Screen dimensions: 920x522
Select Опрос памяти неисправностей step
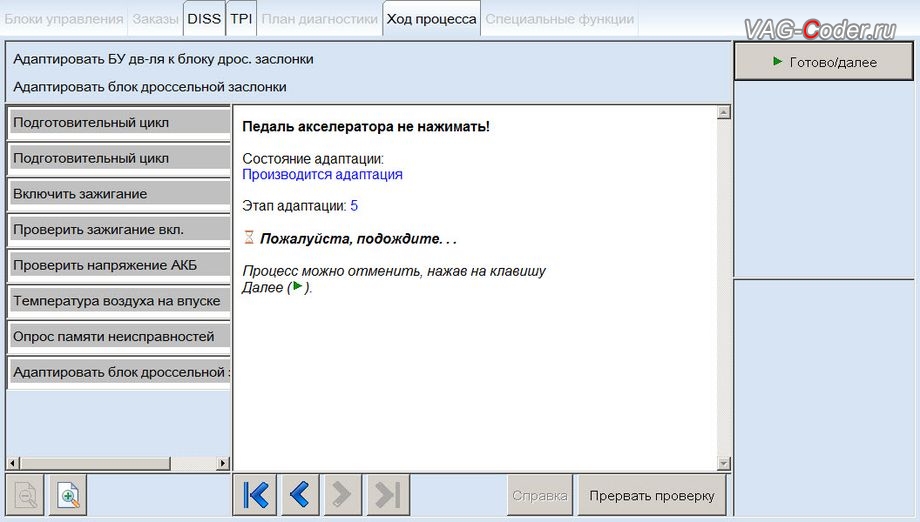point(119,337)
